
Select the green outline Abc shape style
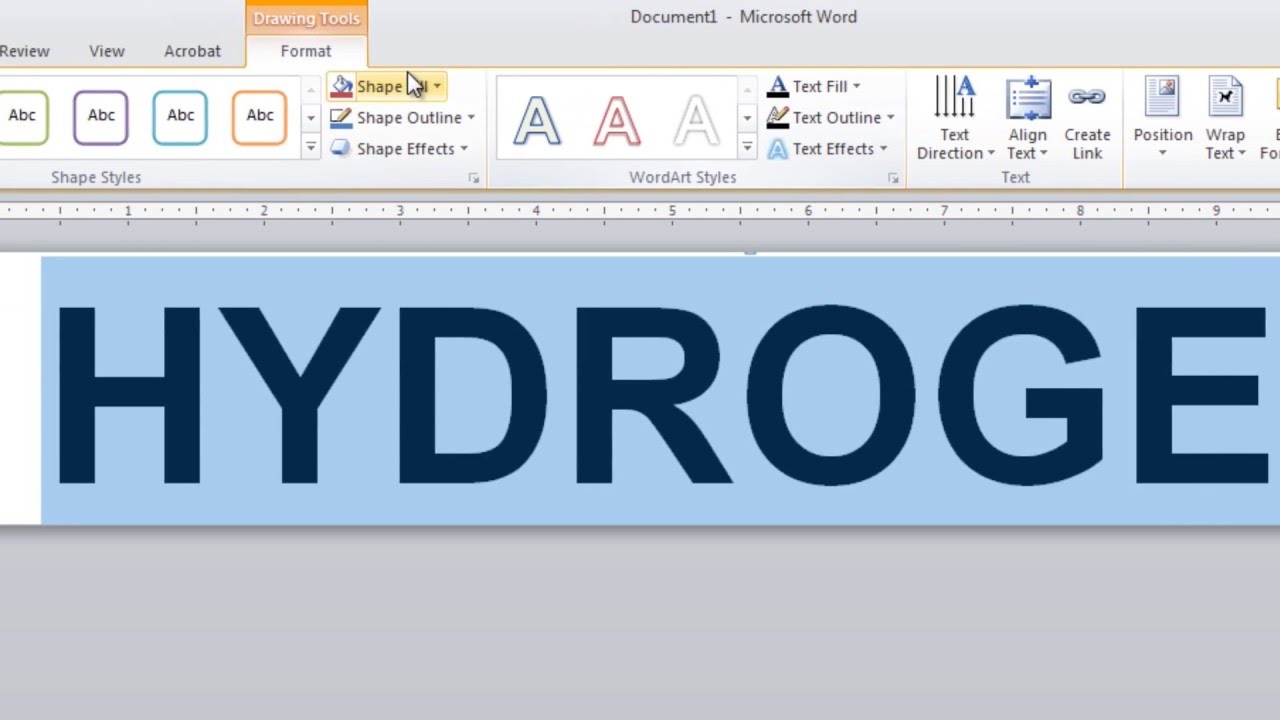coord(23,117)
